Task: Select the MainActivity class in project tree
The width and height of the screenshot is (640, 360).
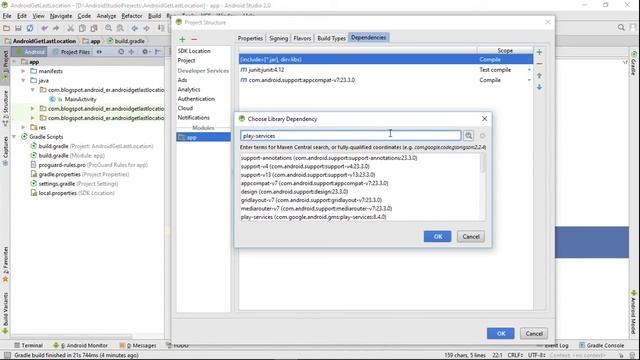Action: tap(80, 99)
